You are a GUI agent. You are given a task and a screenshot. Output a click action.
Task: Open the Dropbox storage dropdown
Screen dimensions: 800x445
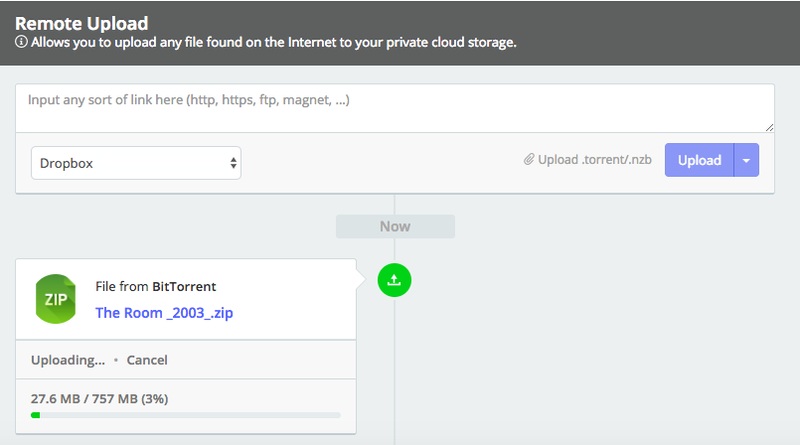135,162
